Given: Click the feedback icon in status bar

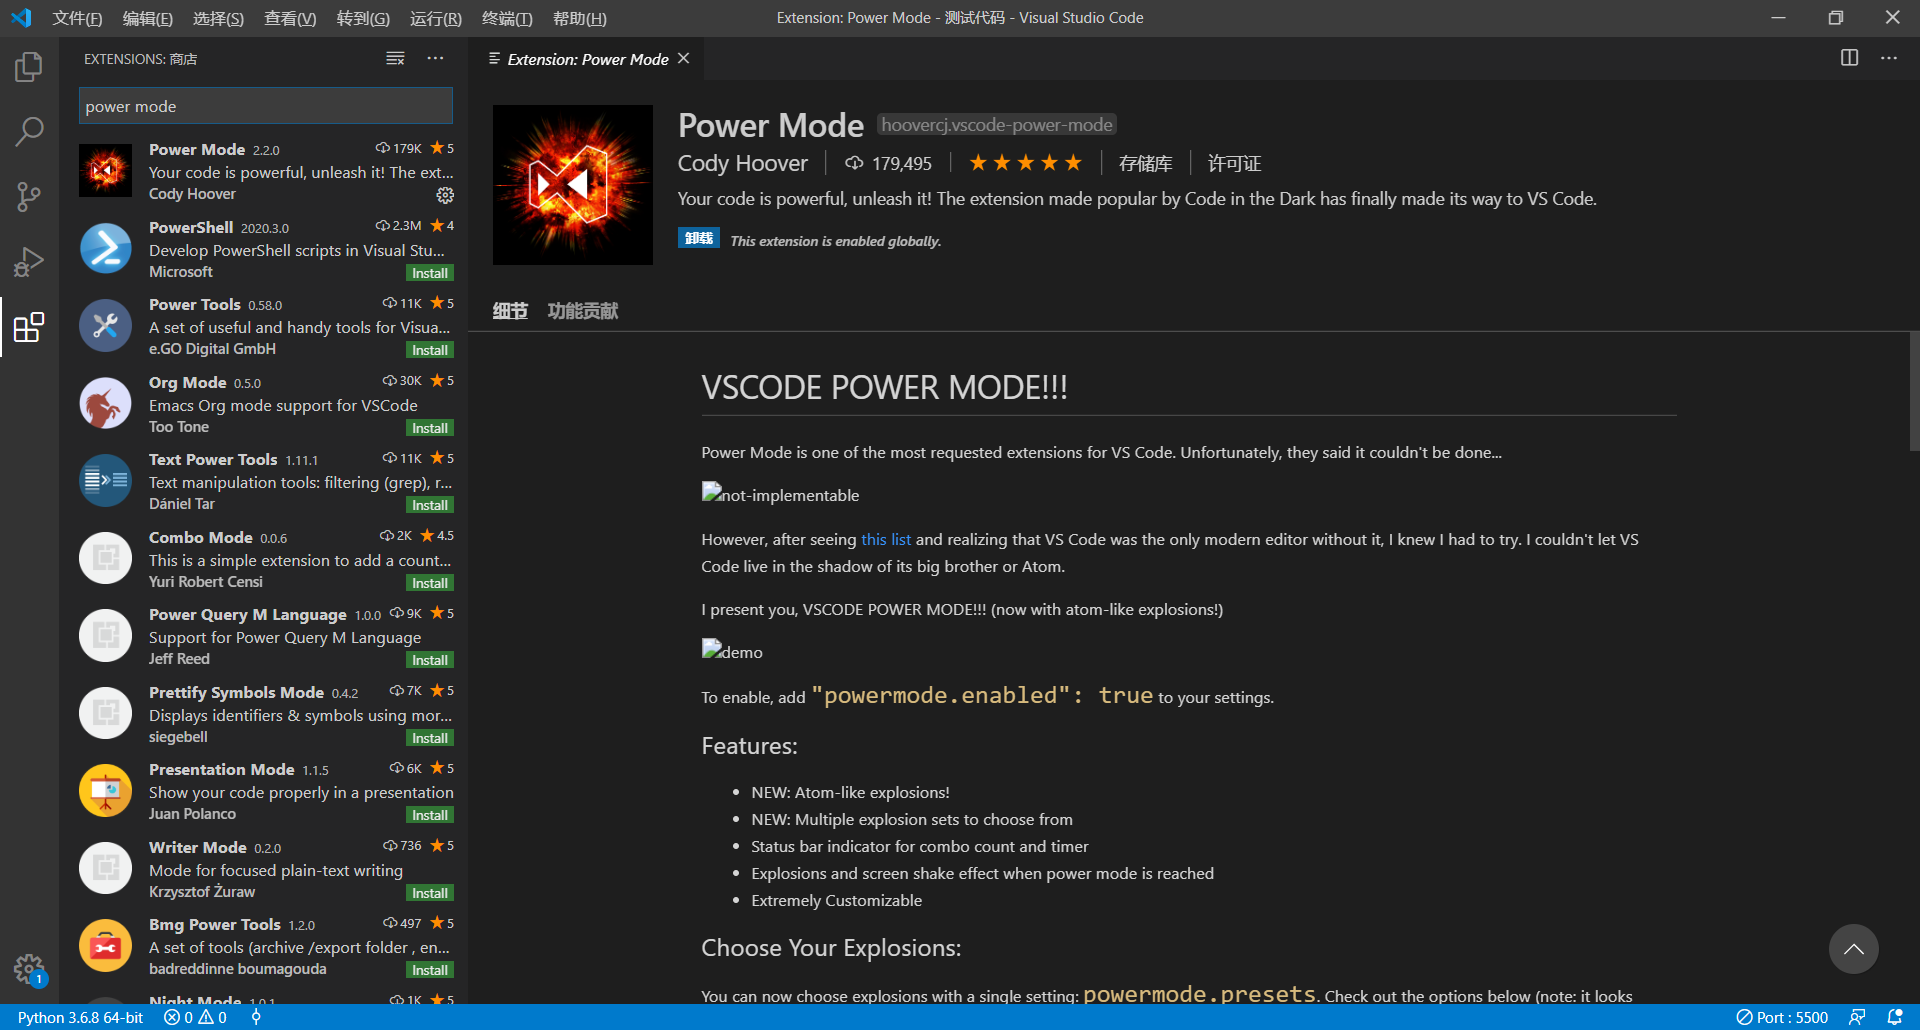Looking at the screenshot, I should coord(1857,1017).
